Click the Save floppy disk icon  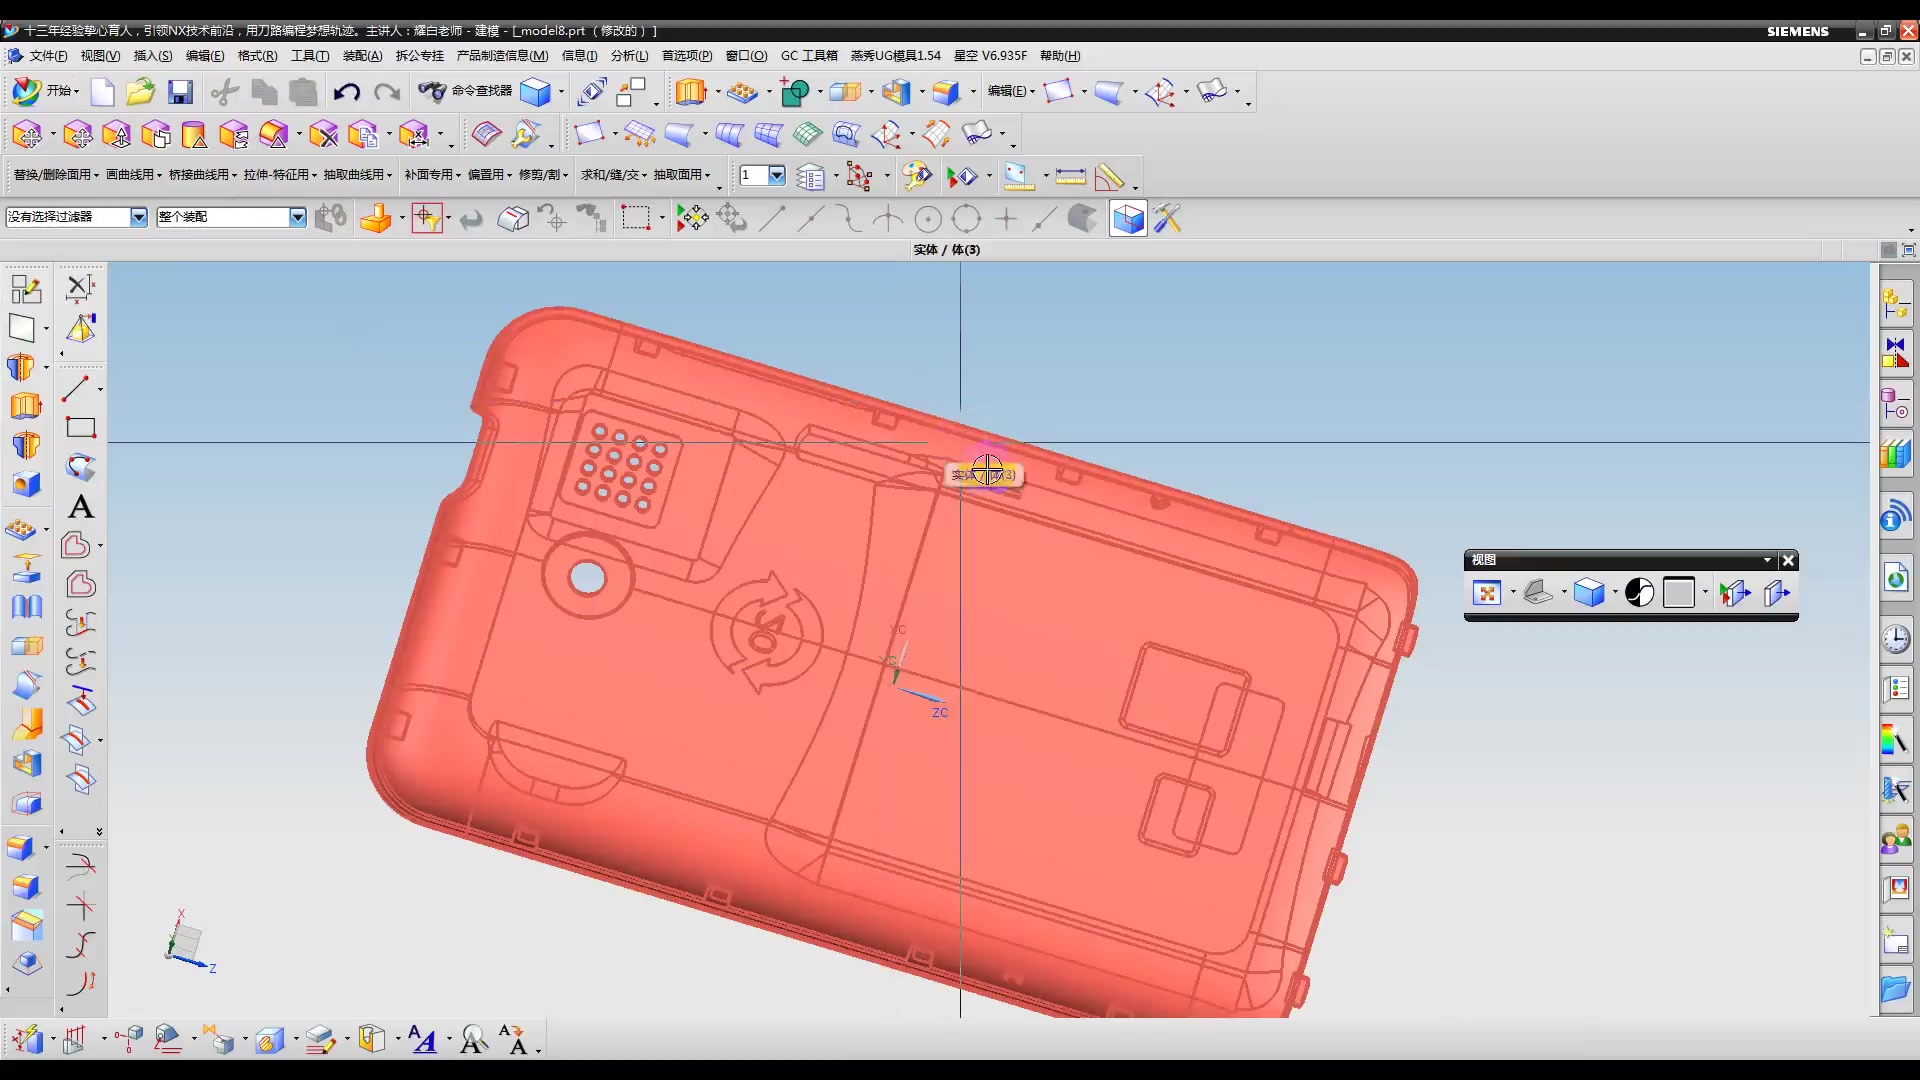coord(180,92)
